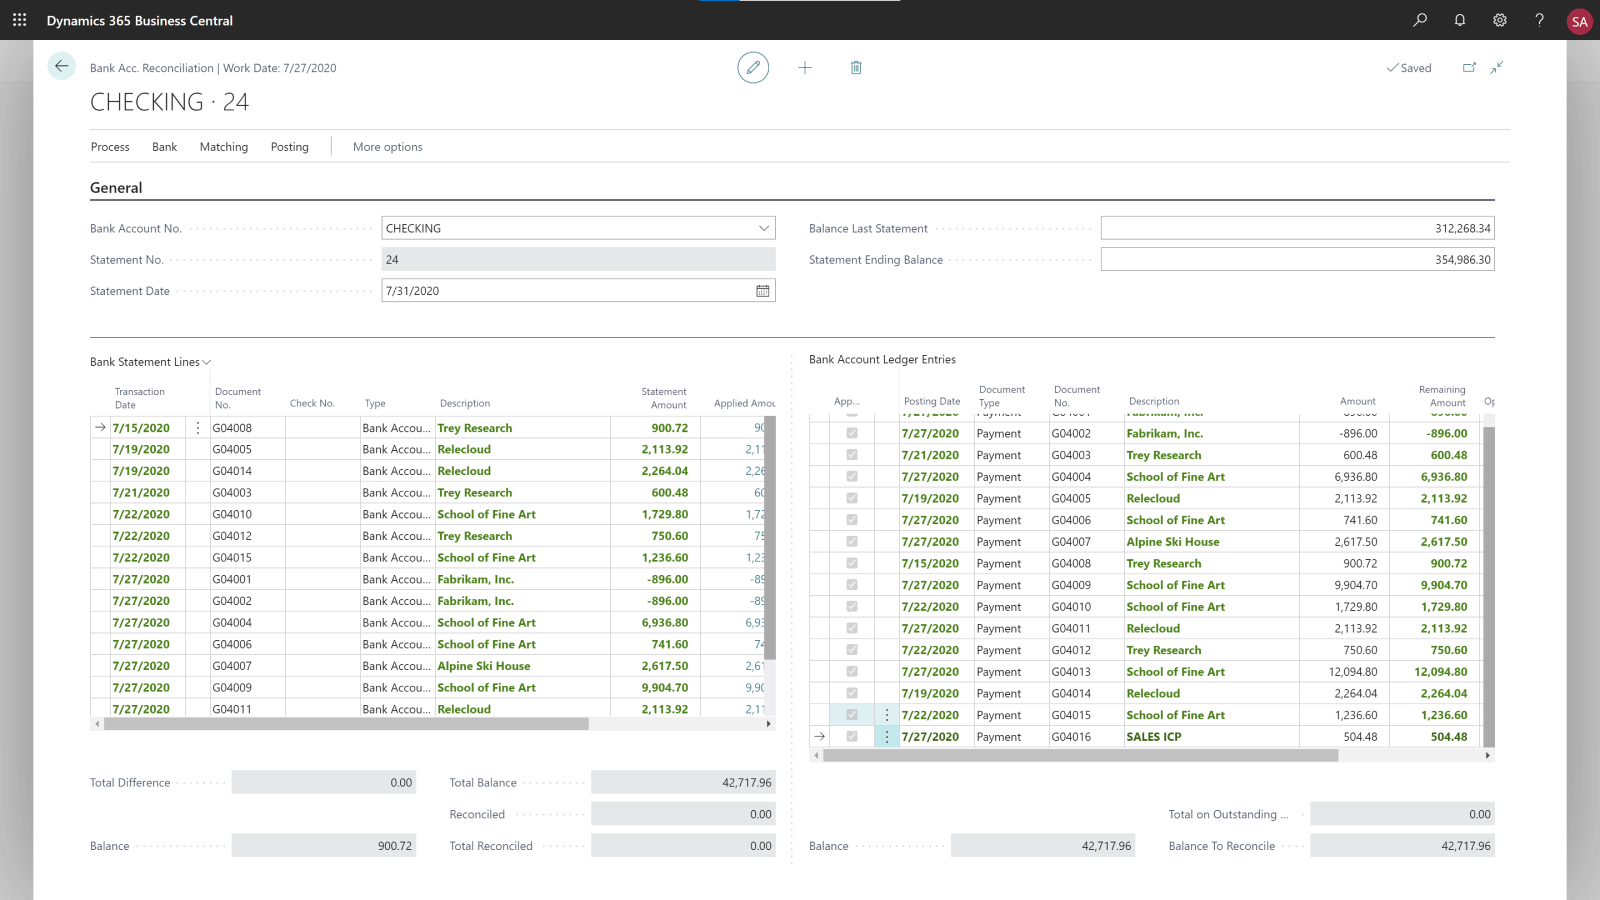Open the Statement Date calendar picker
The height and width of the screenshot is (900, 1600).
tap(763, 291)
